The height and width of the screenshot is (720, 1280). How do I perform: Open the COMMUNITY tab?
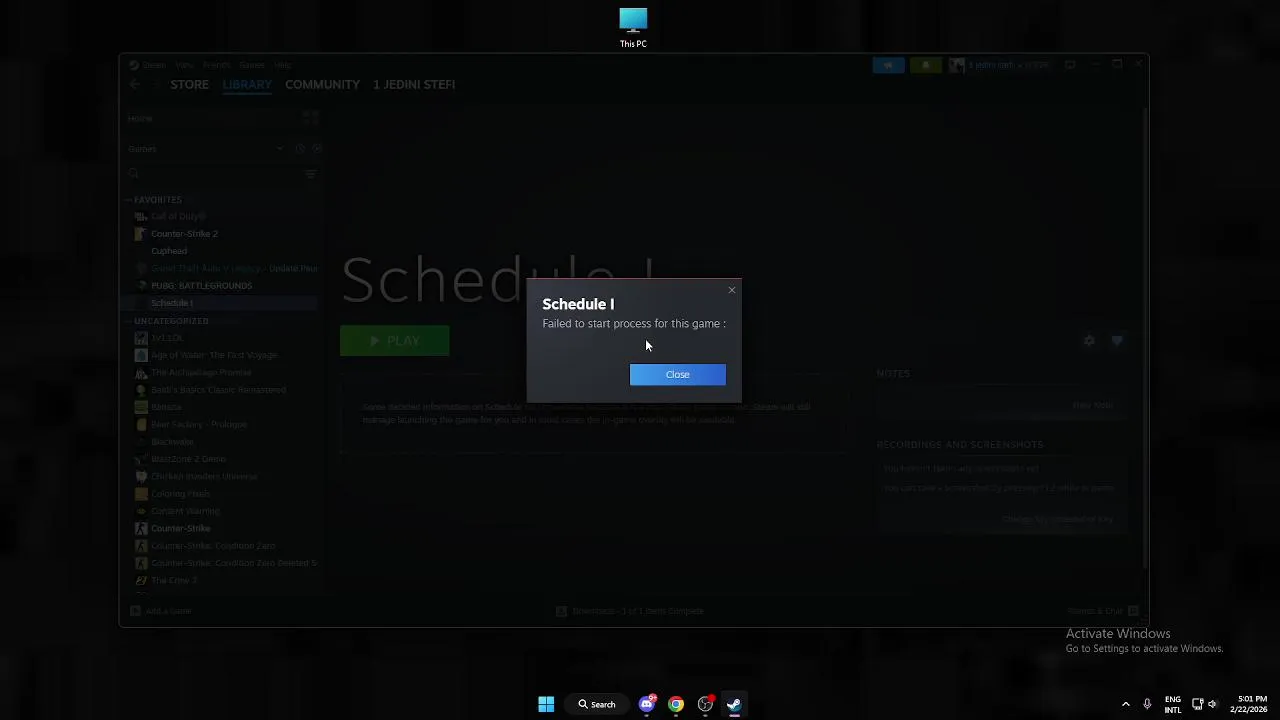tap(322, 84)
